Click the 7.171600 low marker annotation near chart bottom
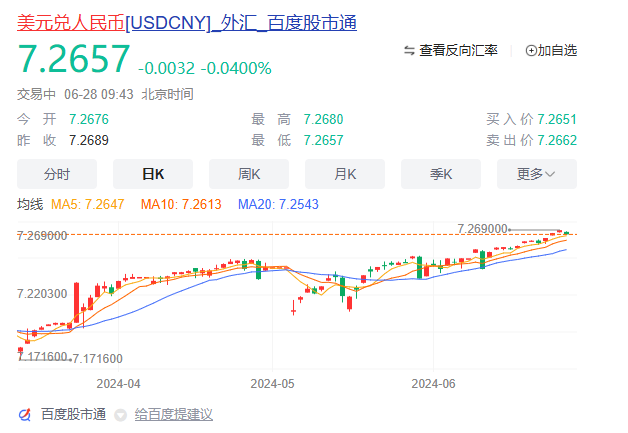Screen dimensions: 628x433 point(97,358)
